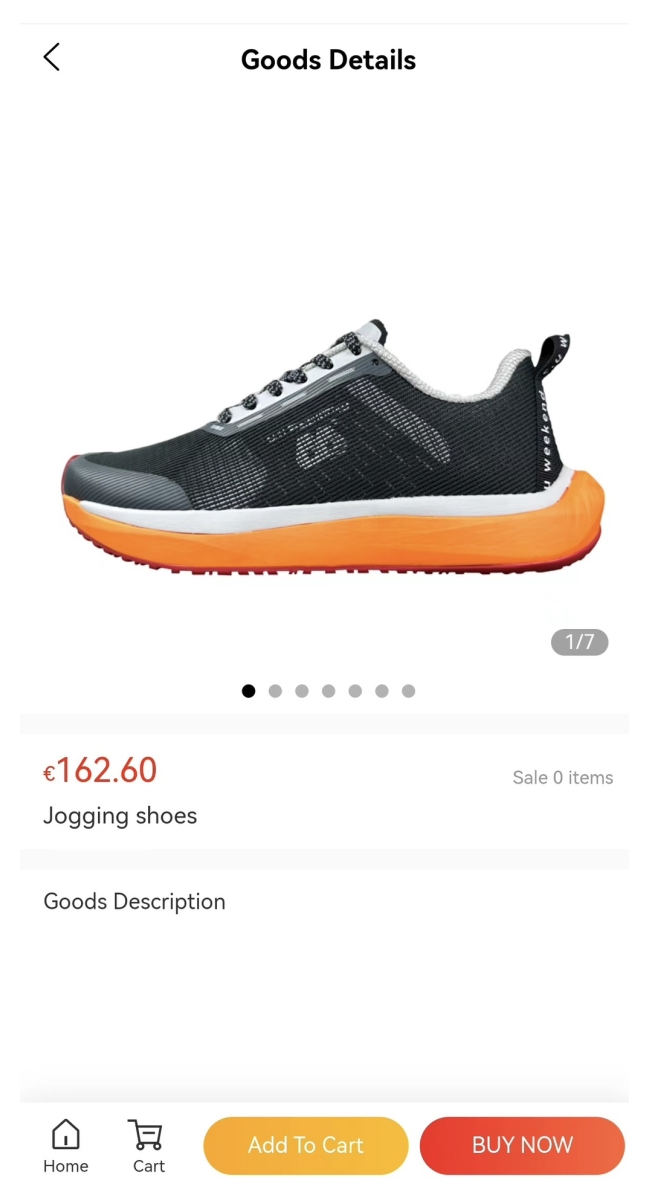
Task: Click the €162.60 price text
Action: (x=100, y=770)
